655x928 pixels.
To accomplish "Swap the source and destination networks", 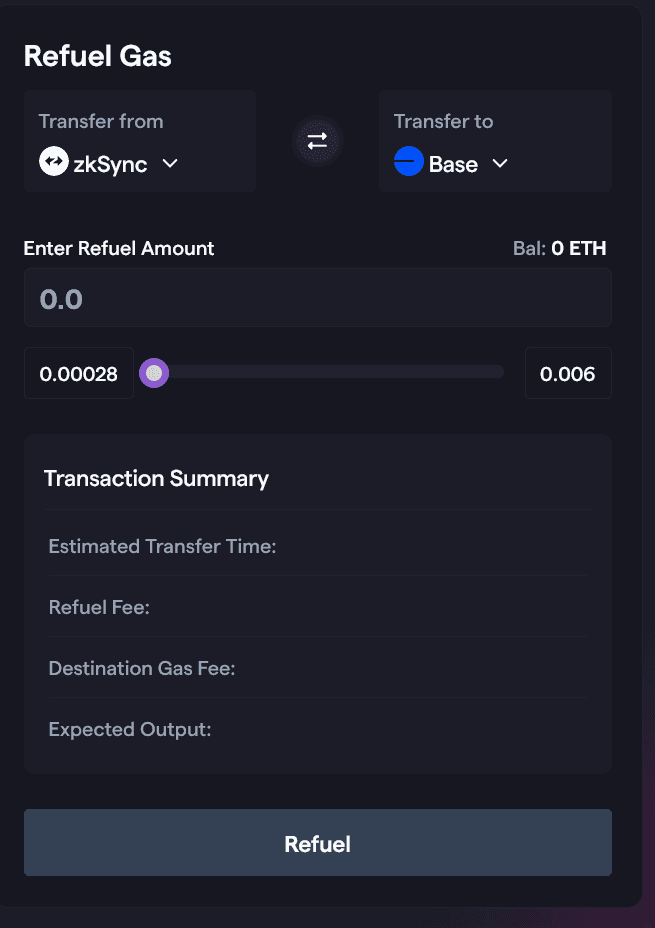I will [317, 141].
